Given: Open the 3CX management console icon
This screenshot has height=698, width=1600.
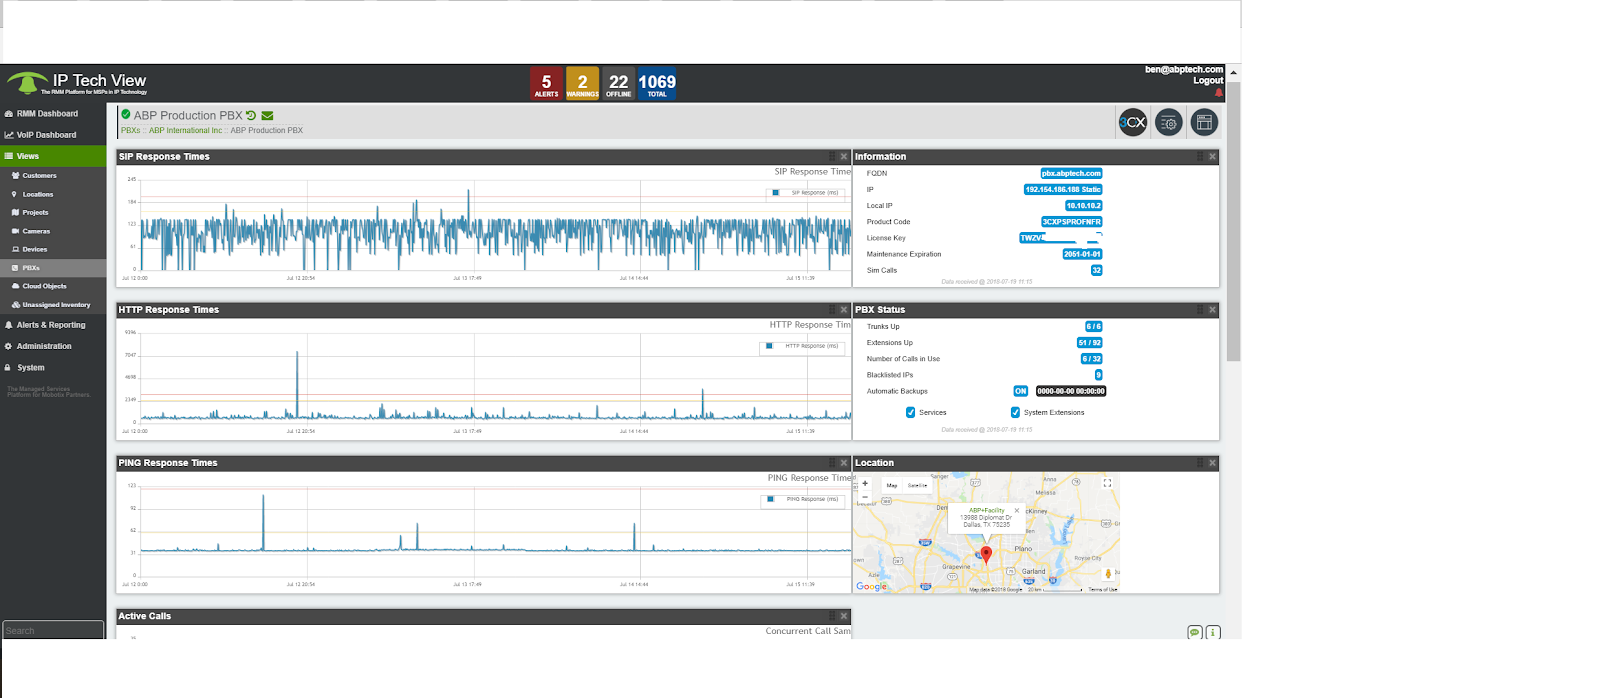Looking at the screenshot, I should pyautogui.click(x=1132, y=123).
